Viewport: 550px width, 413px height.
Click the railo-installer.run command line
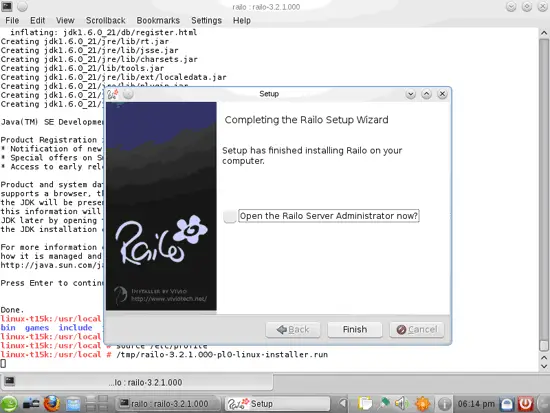point(222,355)
